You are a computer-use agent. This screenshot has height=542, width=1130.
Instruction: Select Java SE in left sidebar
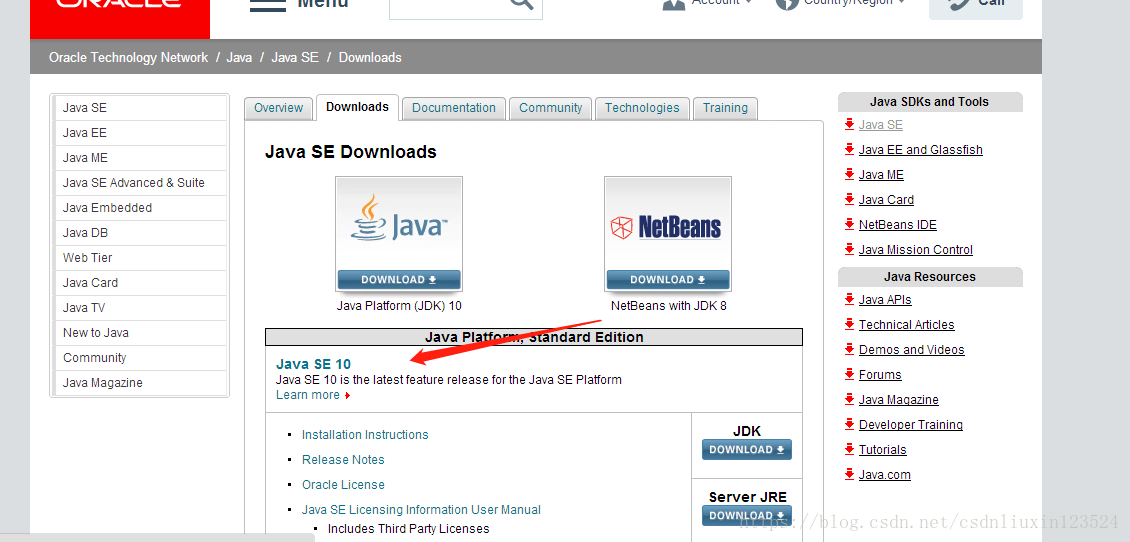(x=141, y=108)
